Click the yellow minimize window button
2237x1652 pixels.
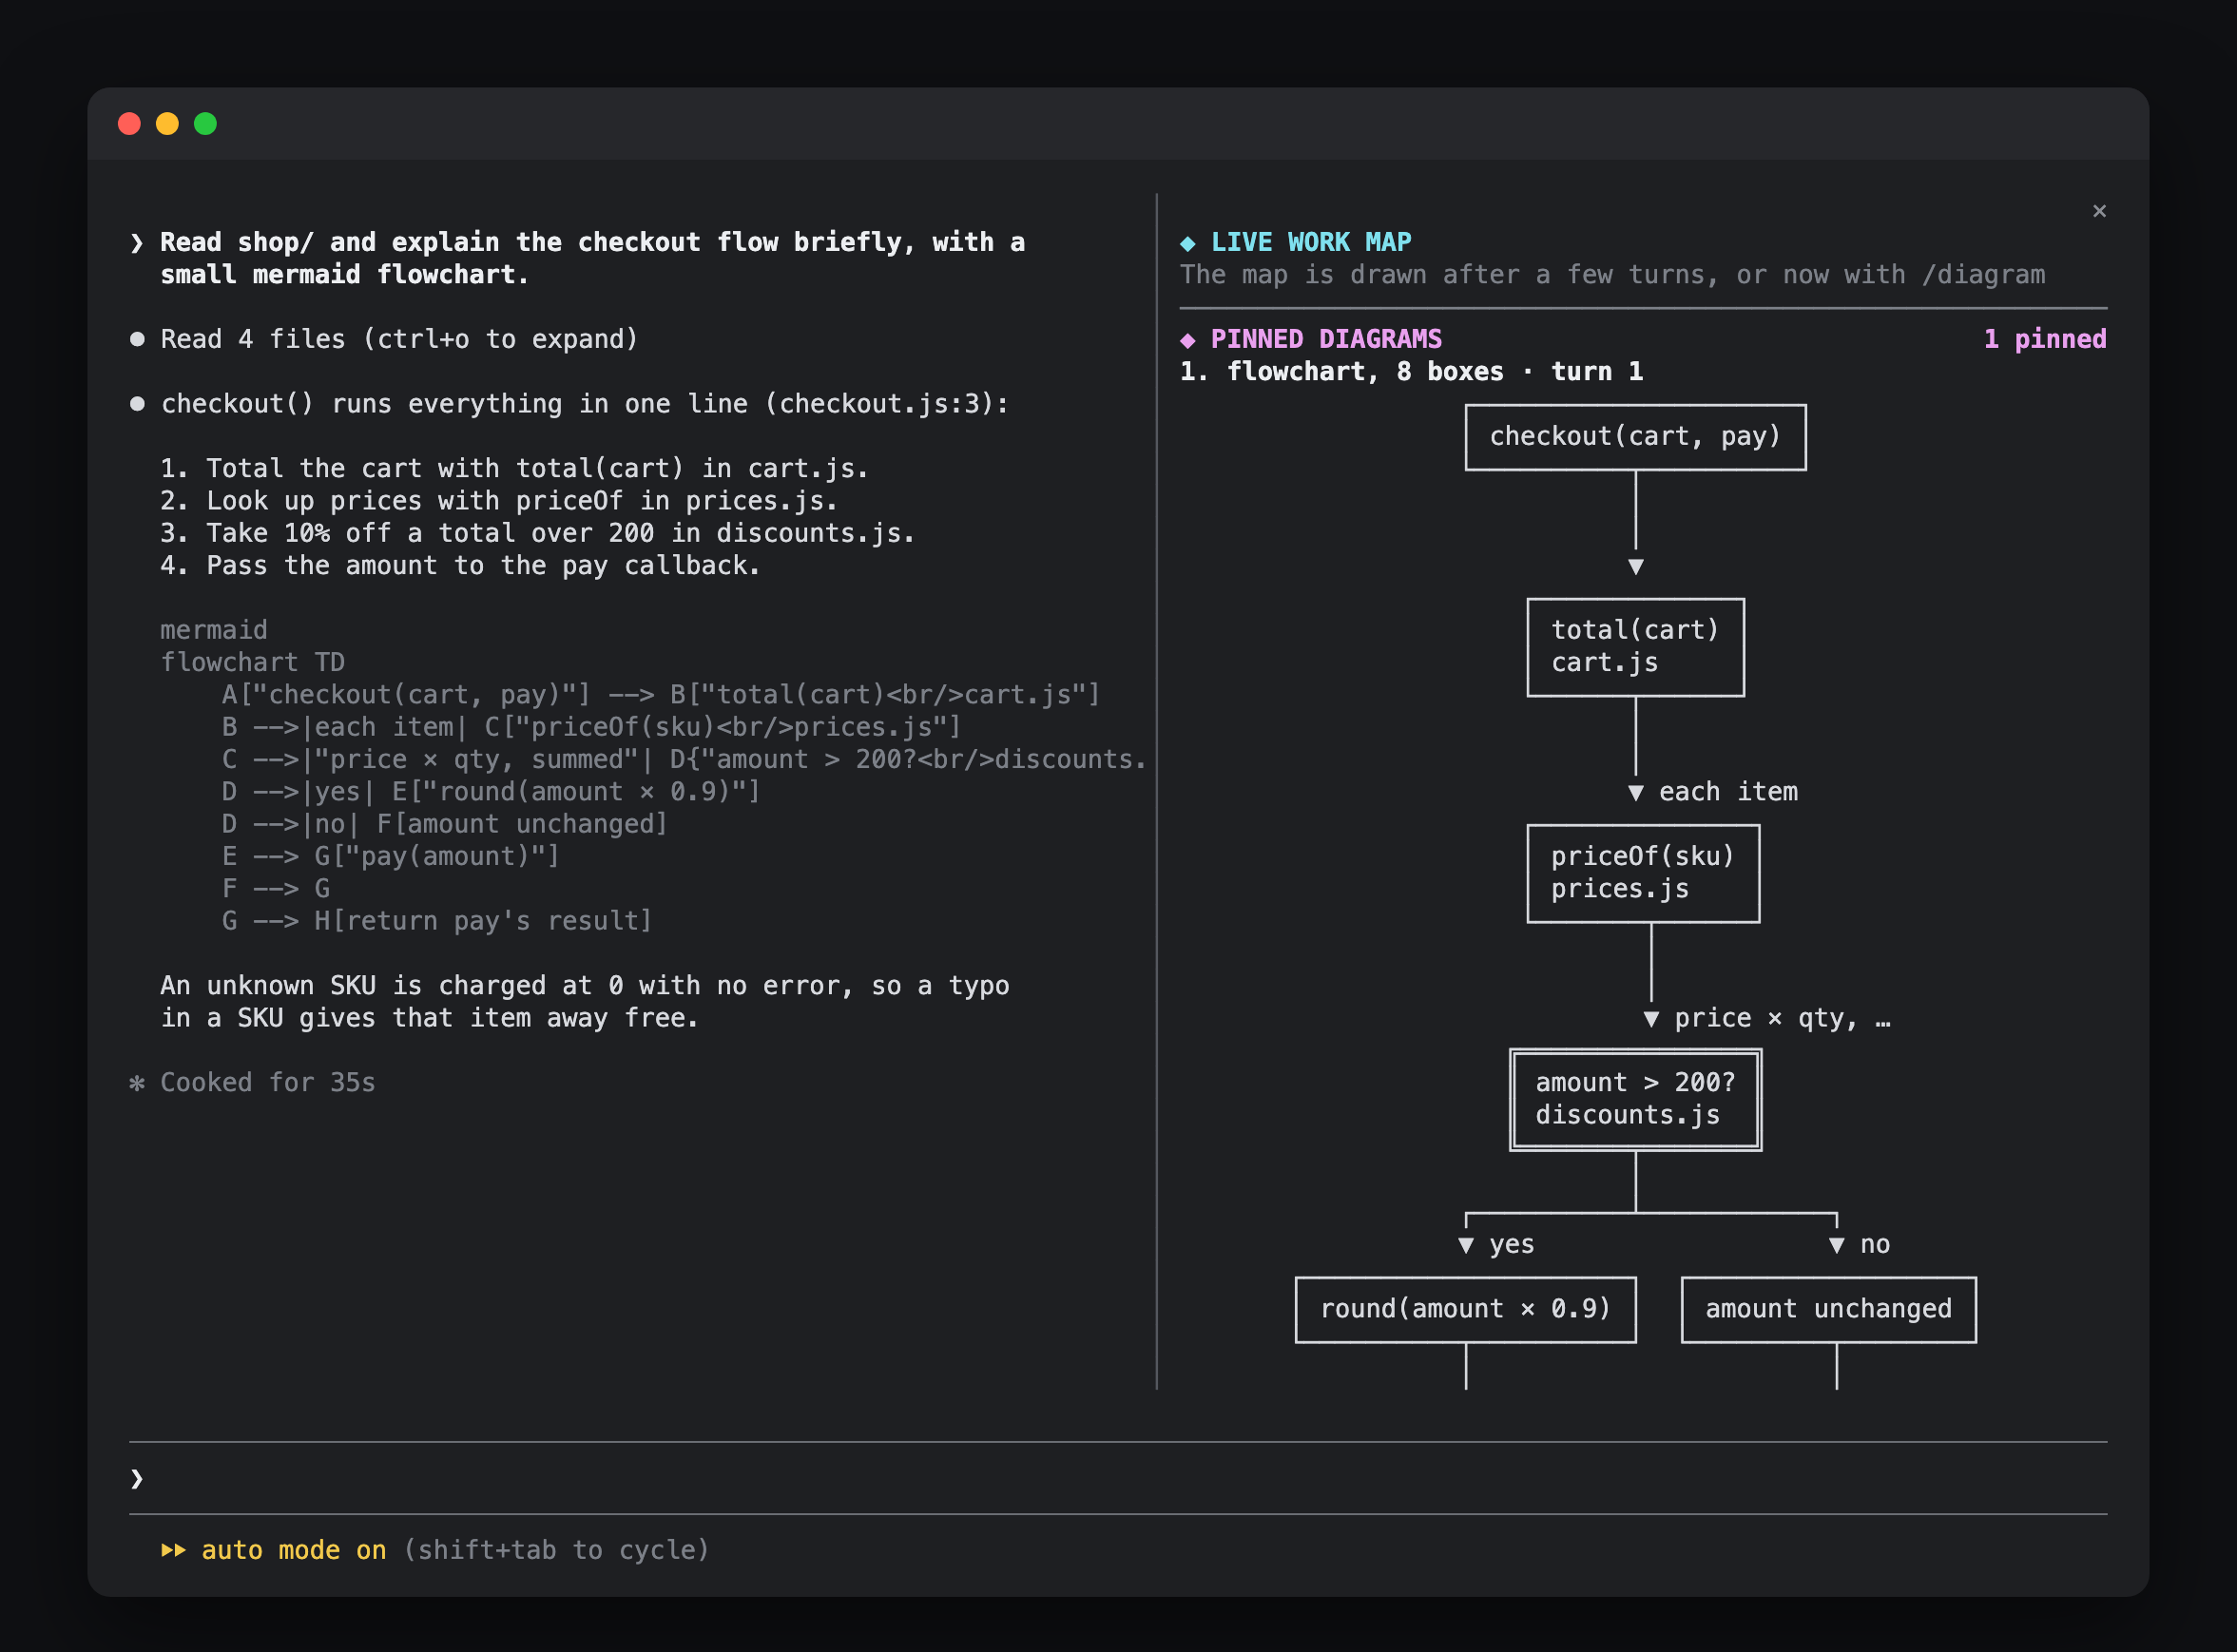(167, 123)
